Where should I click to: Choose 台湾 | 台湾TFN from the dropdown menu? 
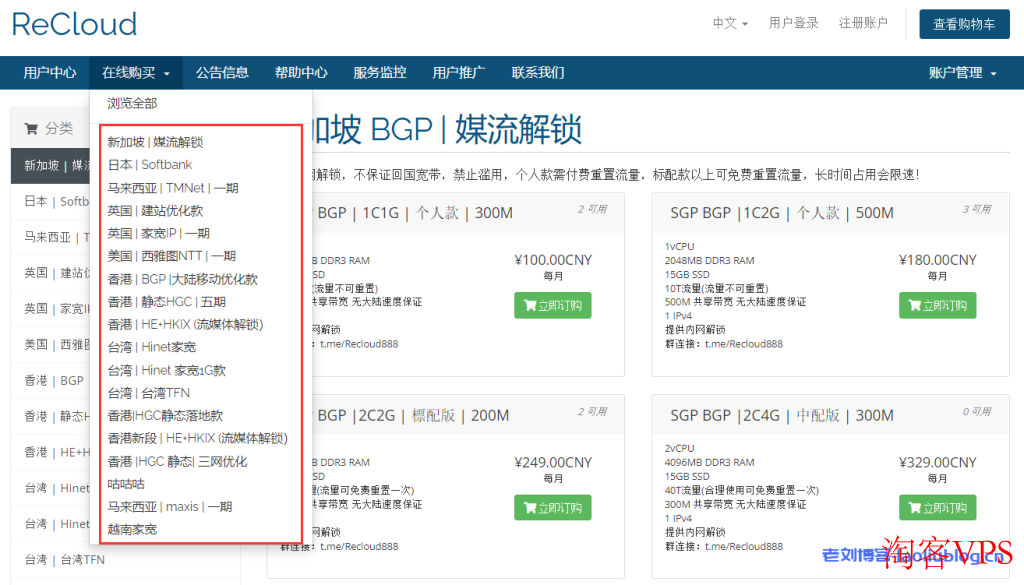click(149, 393)
